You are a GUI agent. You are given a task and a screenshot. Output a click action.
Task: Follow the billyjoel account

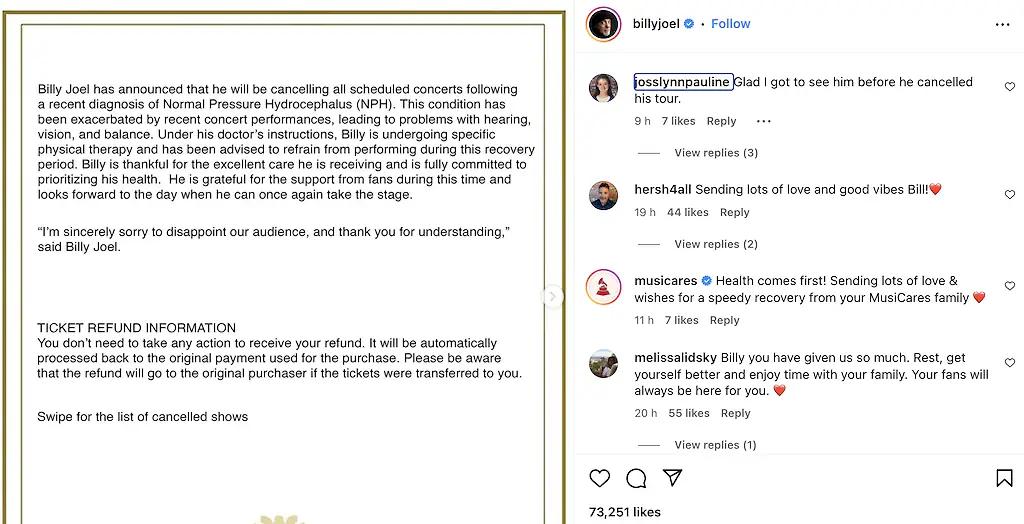[730, 24]
